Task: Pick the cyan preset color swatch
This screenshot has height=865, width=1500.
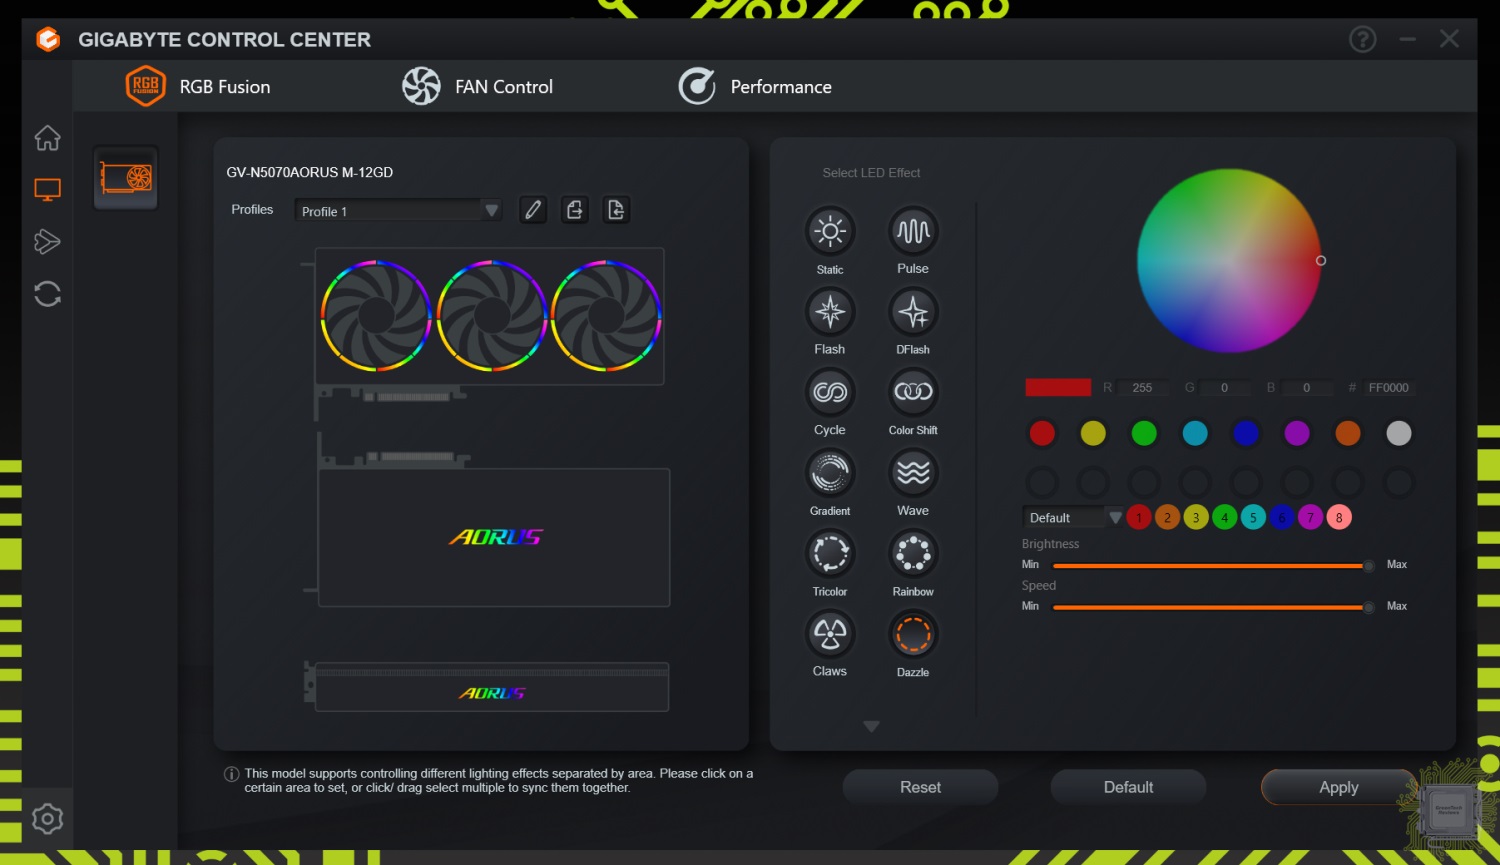Action: coord(1195,433)
